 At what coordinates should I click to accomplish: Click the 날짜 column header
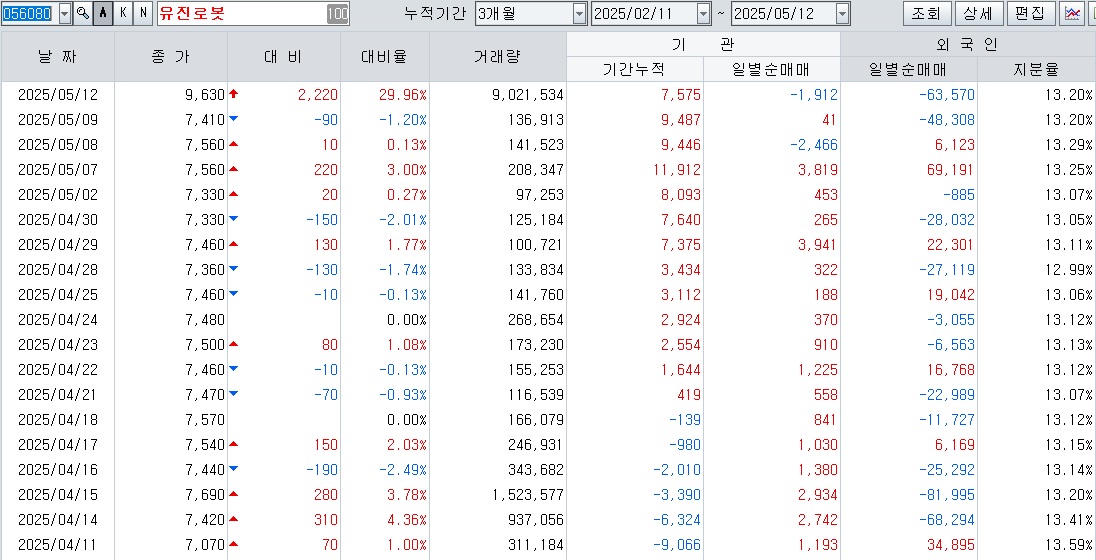[x=57, y=57]
